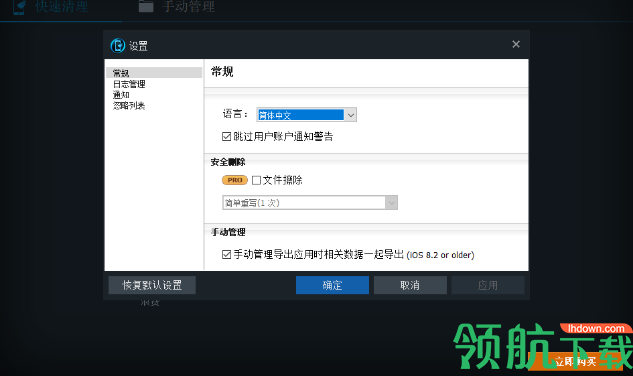Open the 语言 language dropdown
Screen dimensions: 633x376
(x=350, y=115)
